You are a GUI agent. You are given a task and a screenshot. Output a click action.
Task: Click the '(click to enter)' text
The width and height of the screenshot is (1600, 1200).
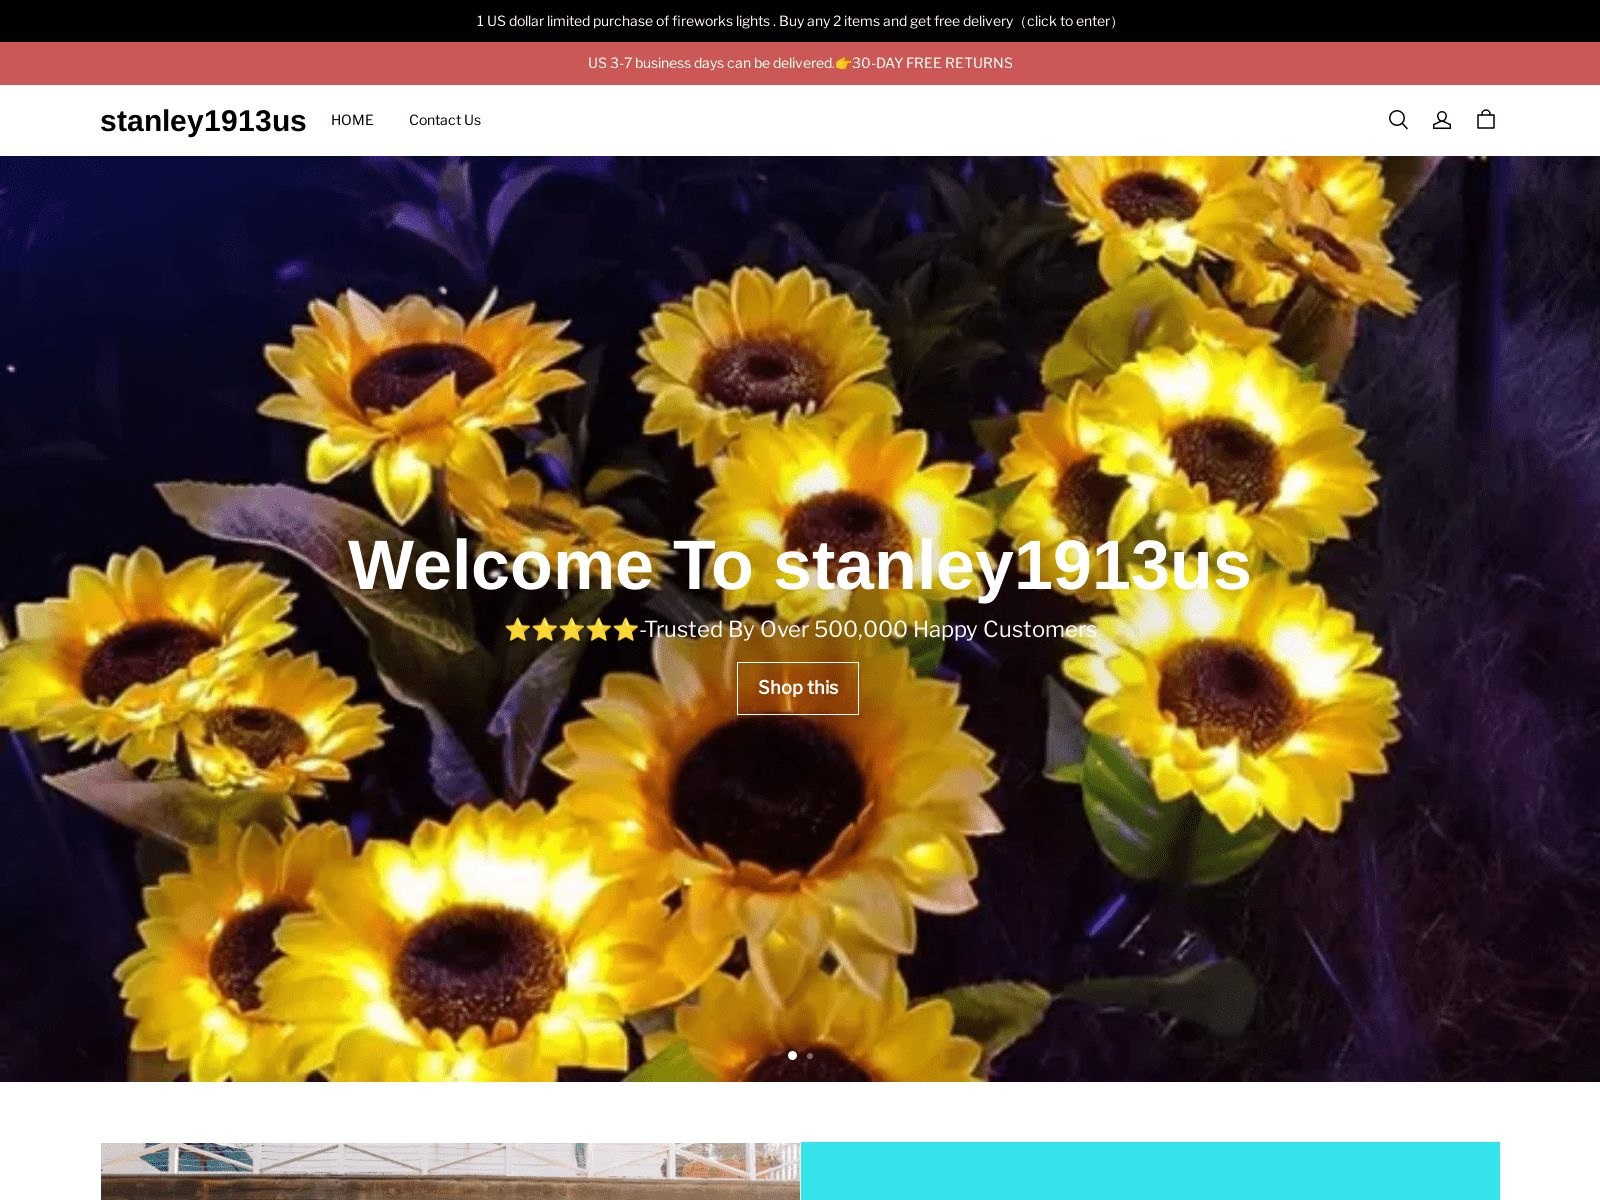[1069, 21]
